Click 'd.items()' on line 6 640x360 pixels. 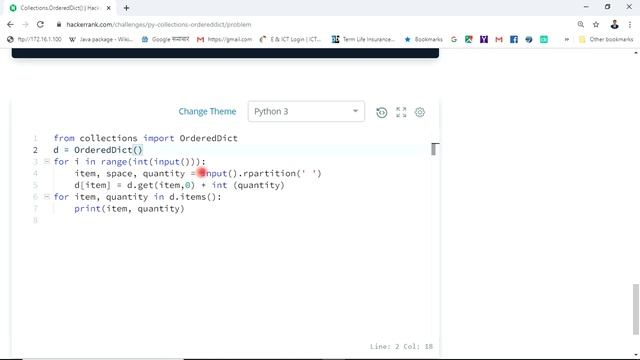pyautogui.click(x=193, y=197)
